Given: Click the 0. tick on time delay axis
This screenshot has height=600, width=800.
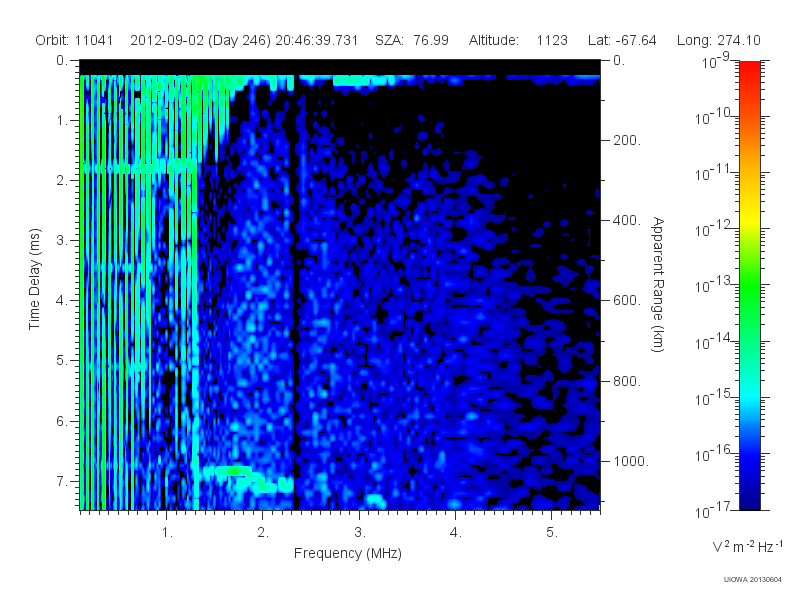Looking at the screenshot, I should point(62,60).
